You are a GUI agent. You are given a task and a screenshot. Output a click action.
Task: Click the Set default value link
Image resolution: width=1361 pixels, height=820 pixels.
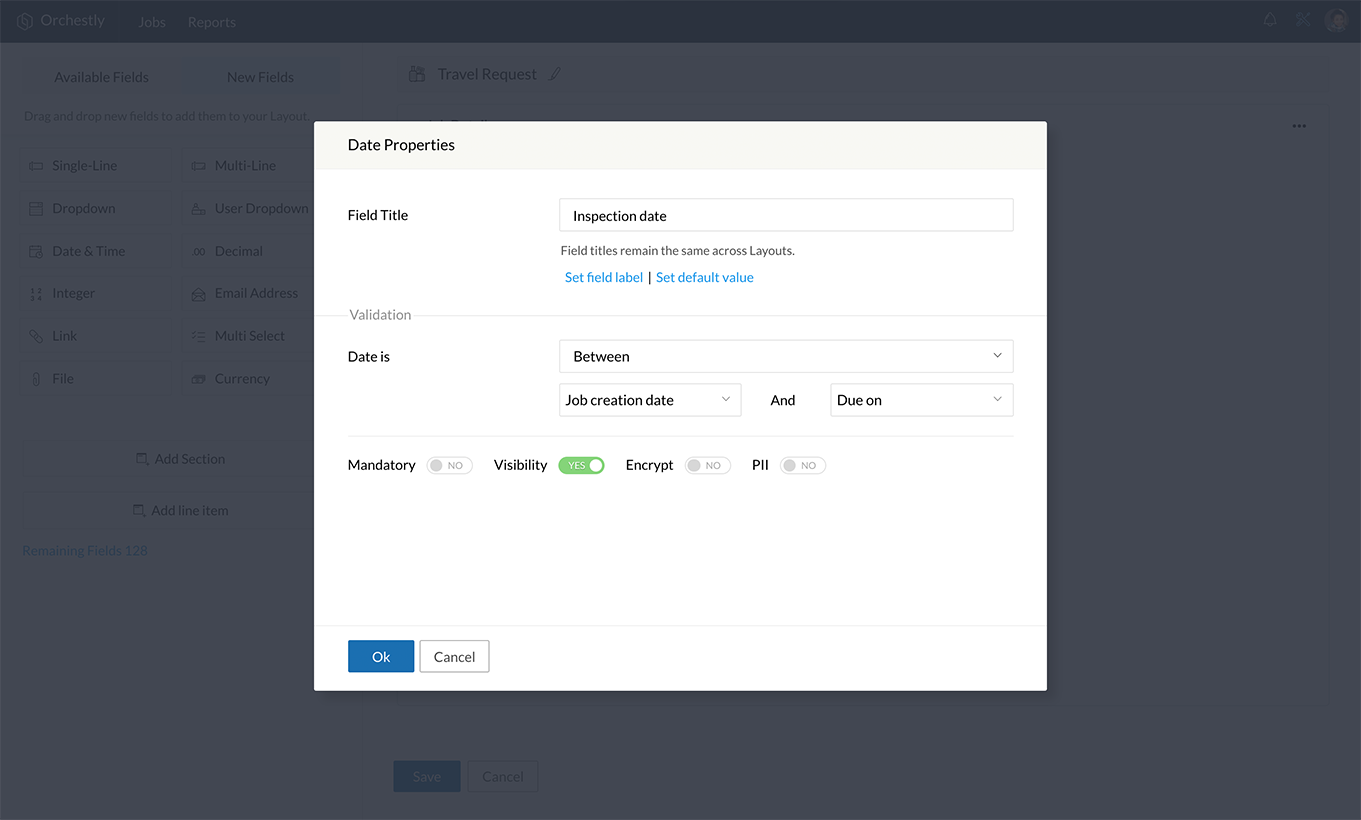click(x=705, y=277)
